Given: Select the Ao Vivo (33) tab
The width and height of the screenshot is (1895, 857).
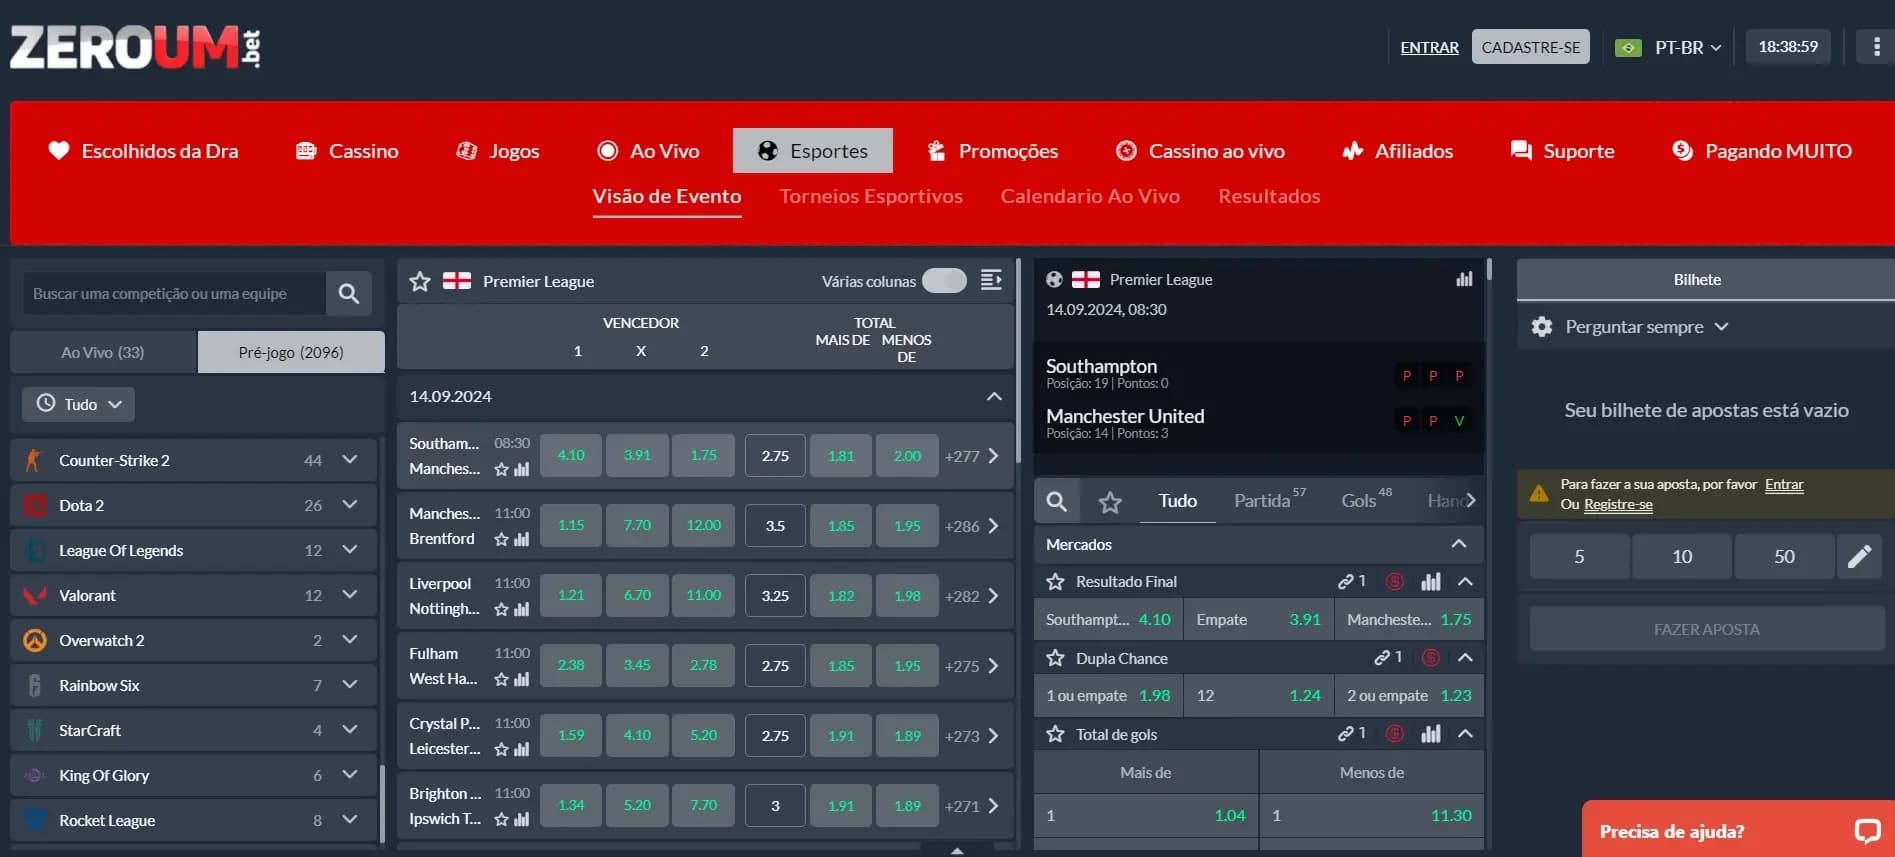Looking at the screenshot, I should [x=103, y=352].
